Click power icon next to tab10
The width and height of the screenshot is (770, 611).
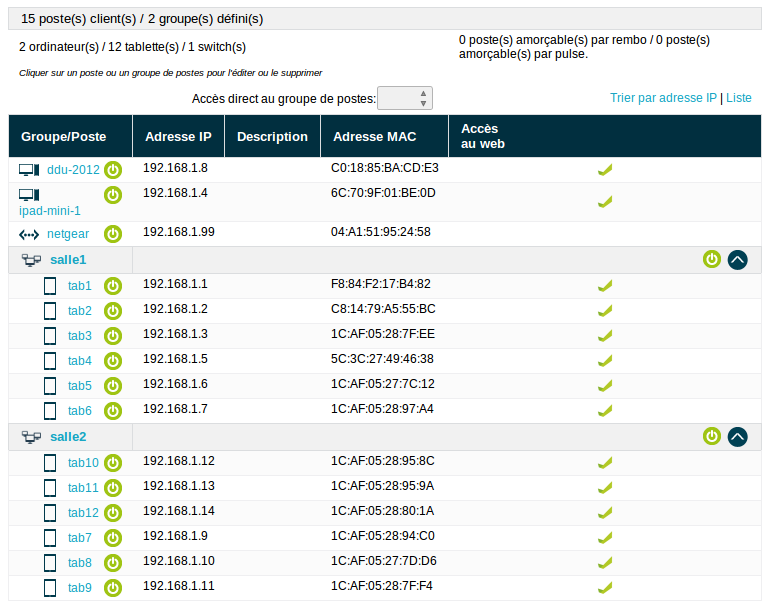point(113,463)
